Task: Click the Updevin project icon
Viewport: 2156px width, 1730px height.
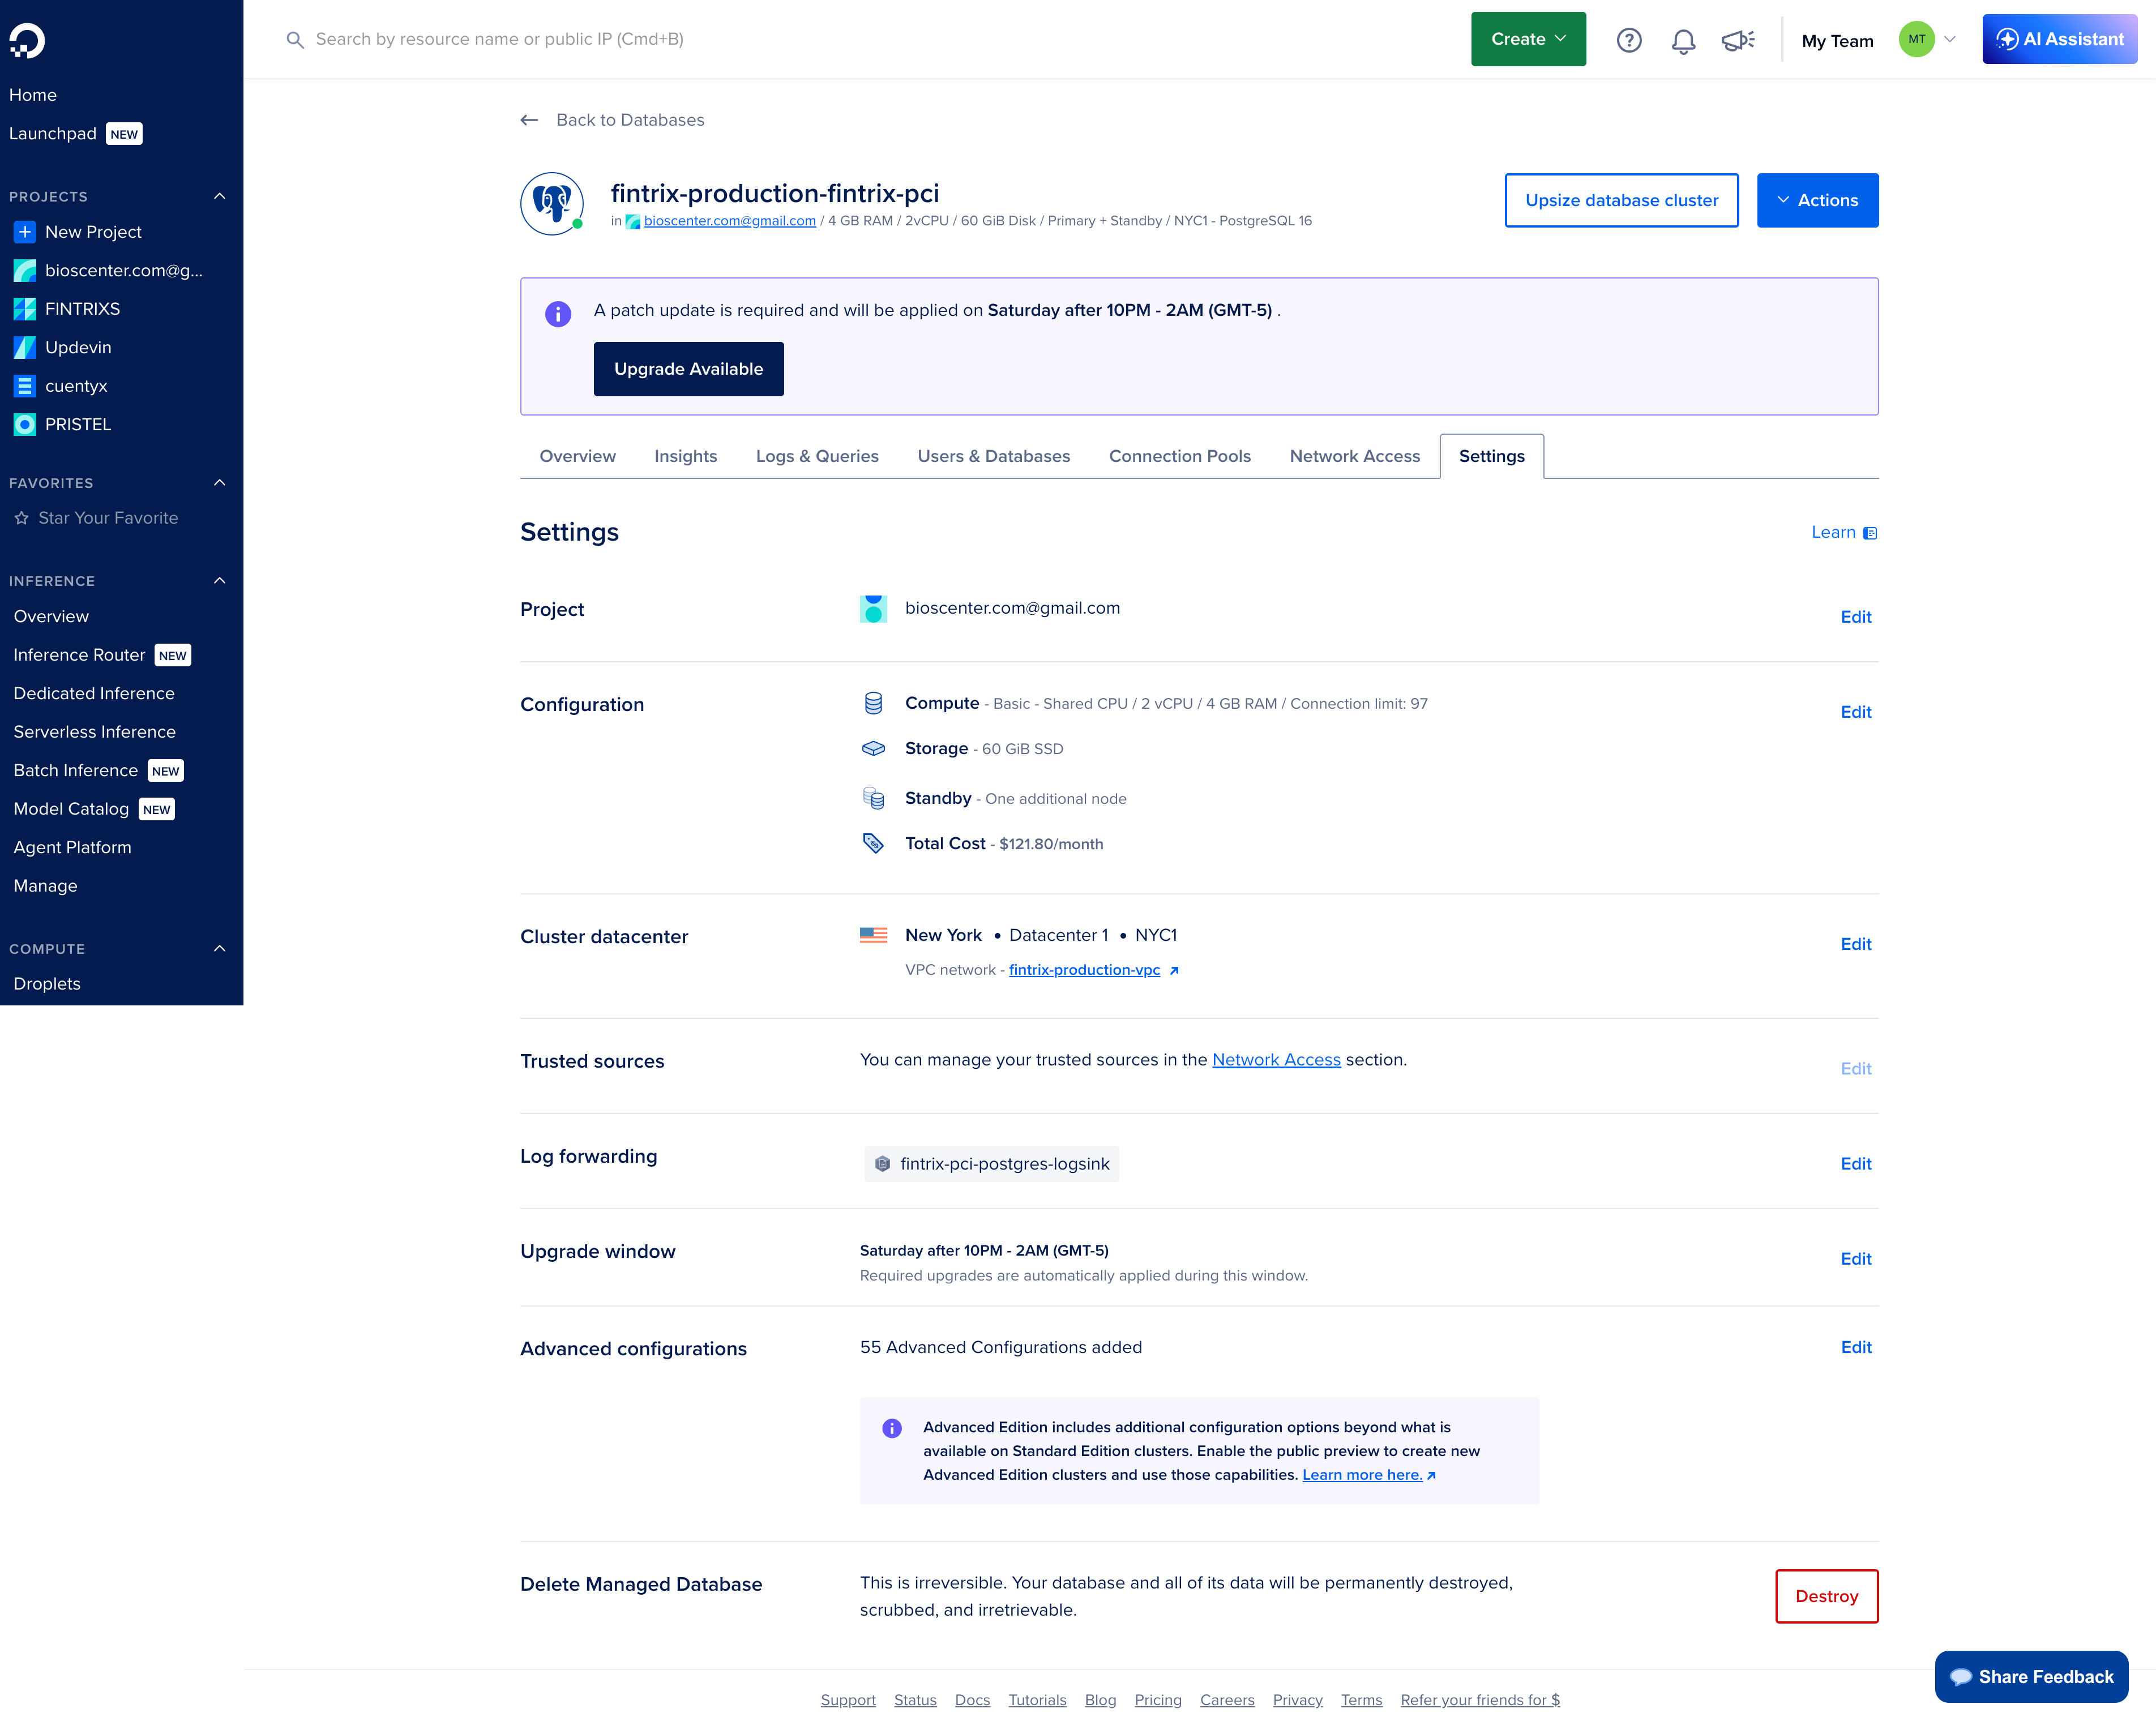Action: [25, 347]
